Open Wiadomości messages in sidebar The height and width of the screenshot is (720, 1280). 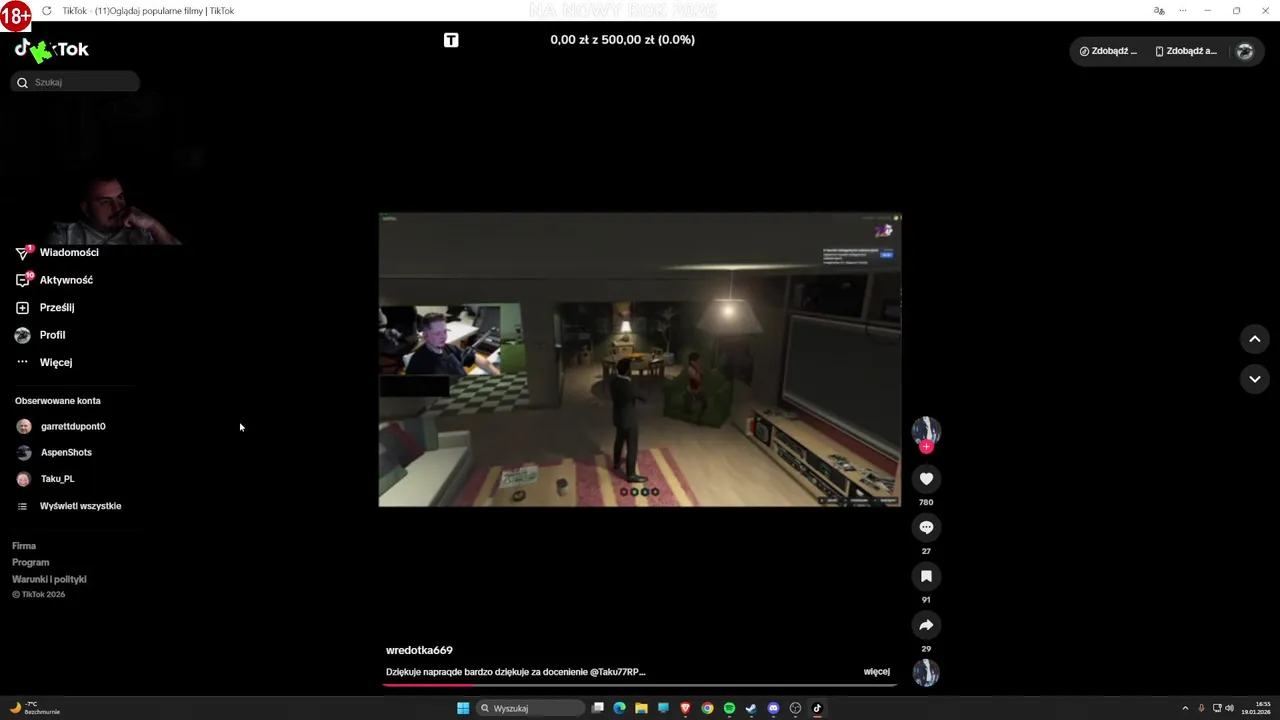click(x=57, y=252)
